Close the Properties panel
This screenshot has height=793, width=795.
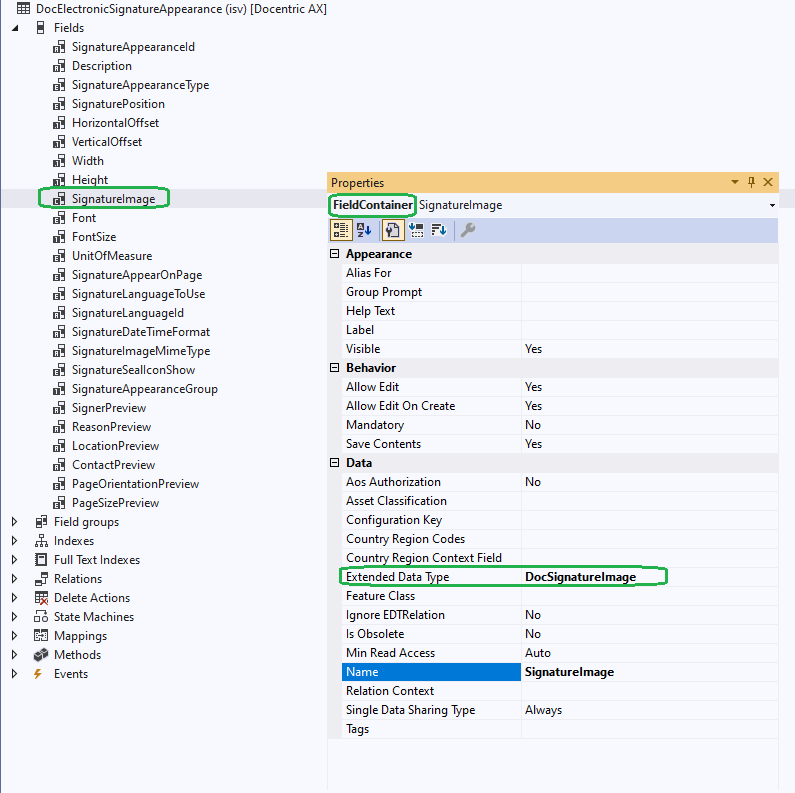768,182
